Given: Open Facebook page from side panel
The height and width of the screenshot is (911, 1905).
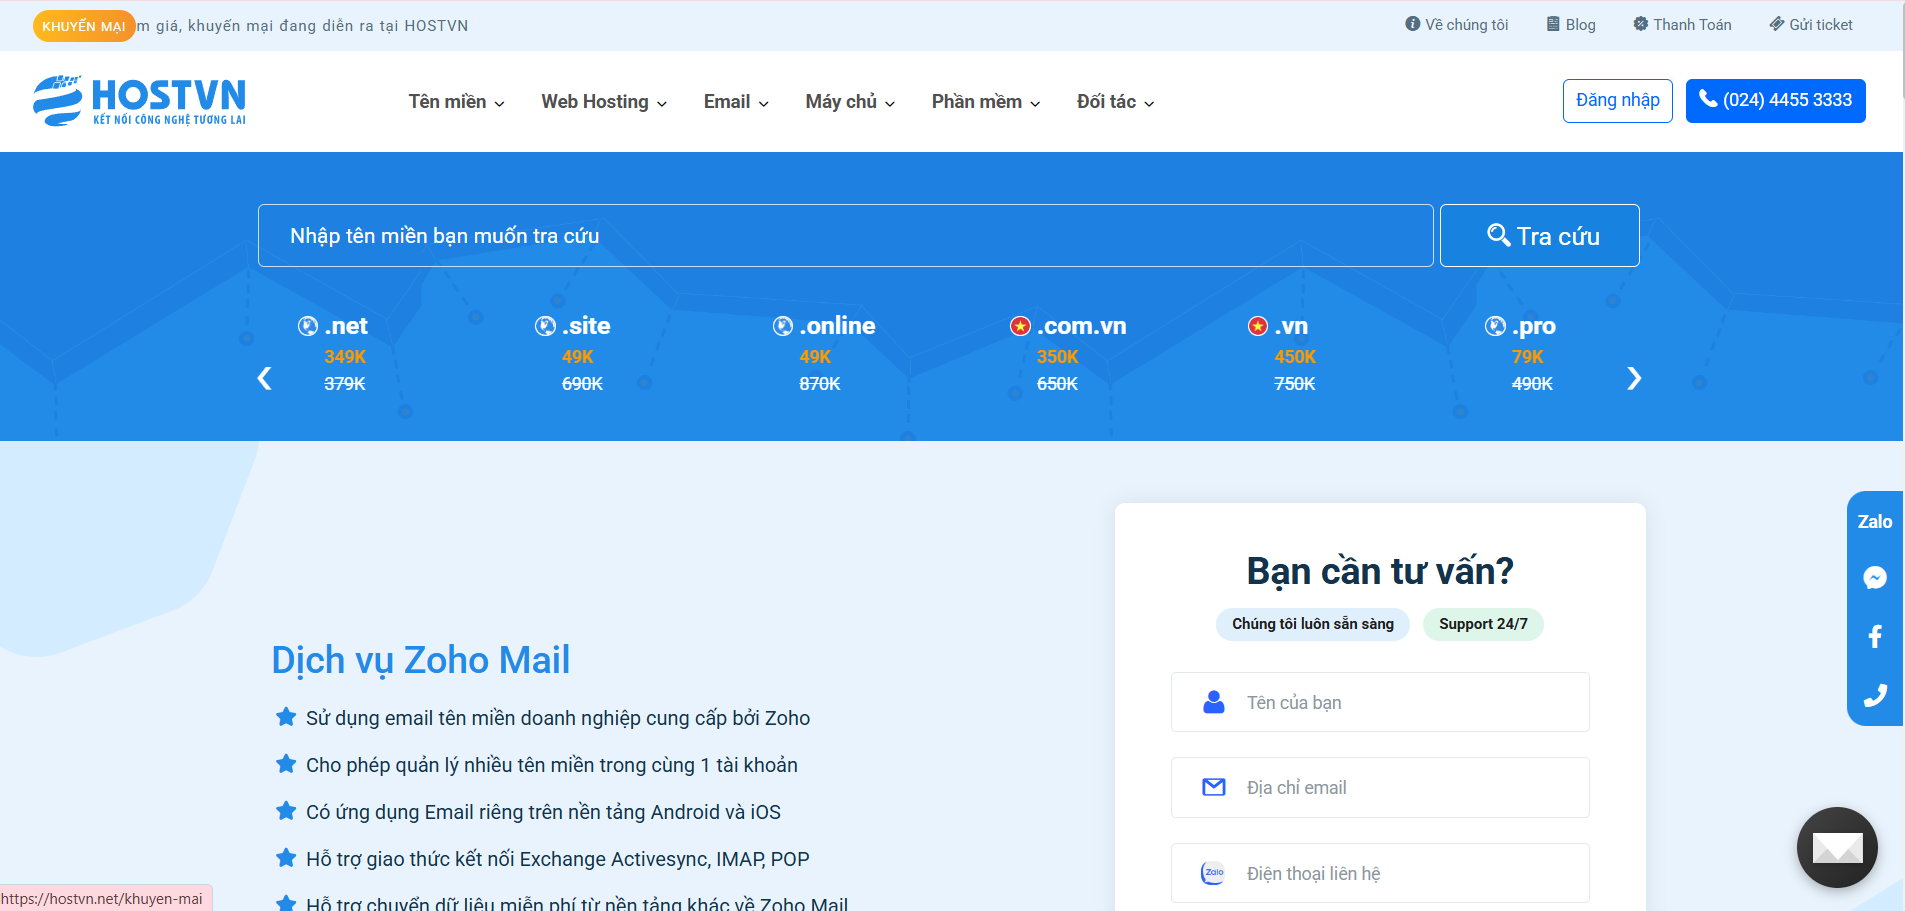Looking at the screenshot, I should click(x=1874, y=636).
